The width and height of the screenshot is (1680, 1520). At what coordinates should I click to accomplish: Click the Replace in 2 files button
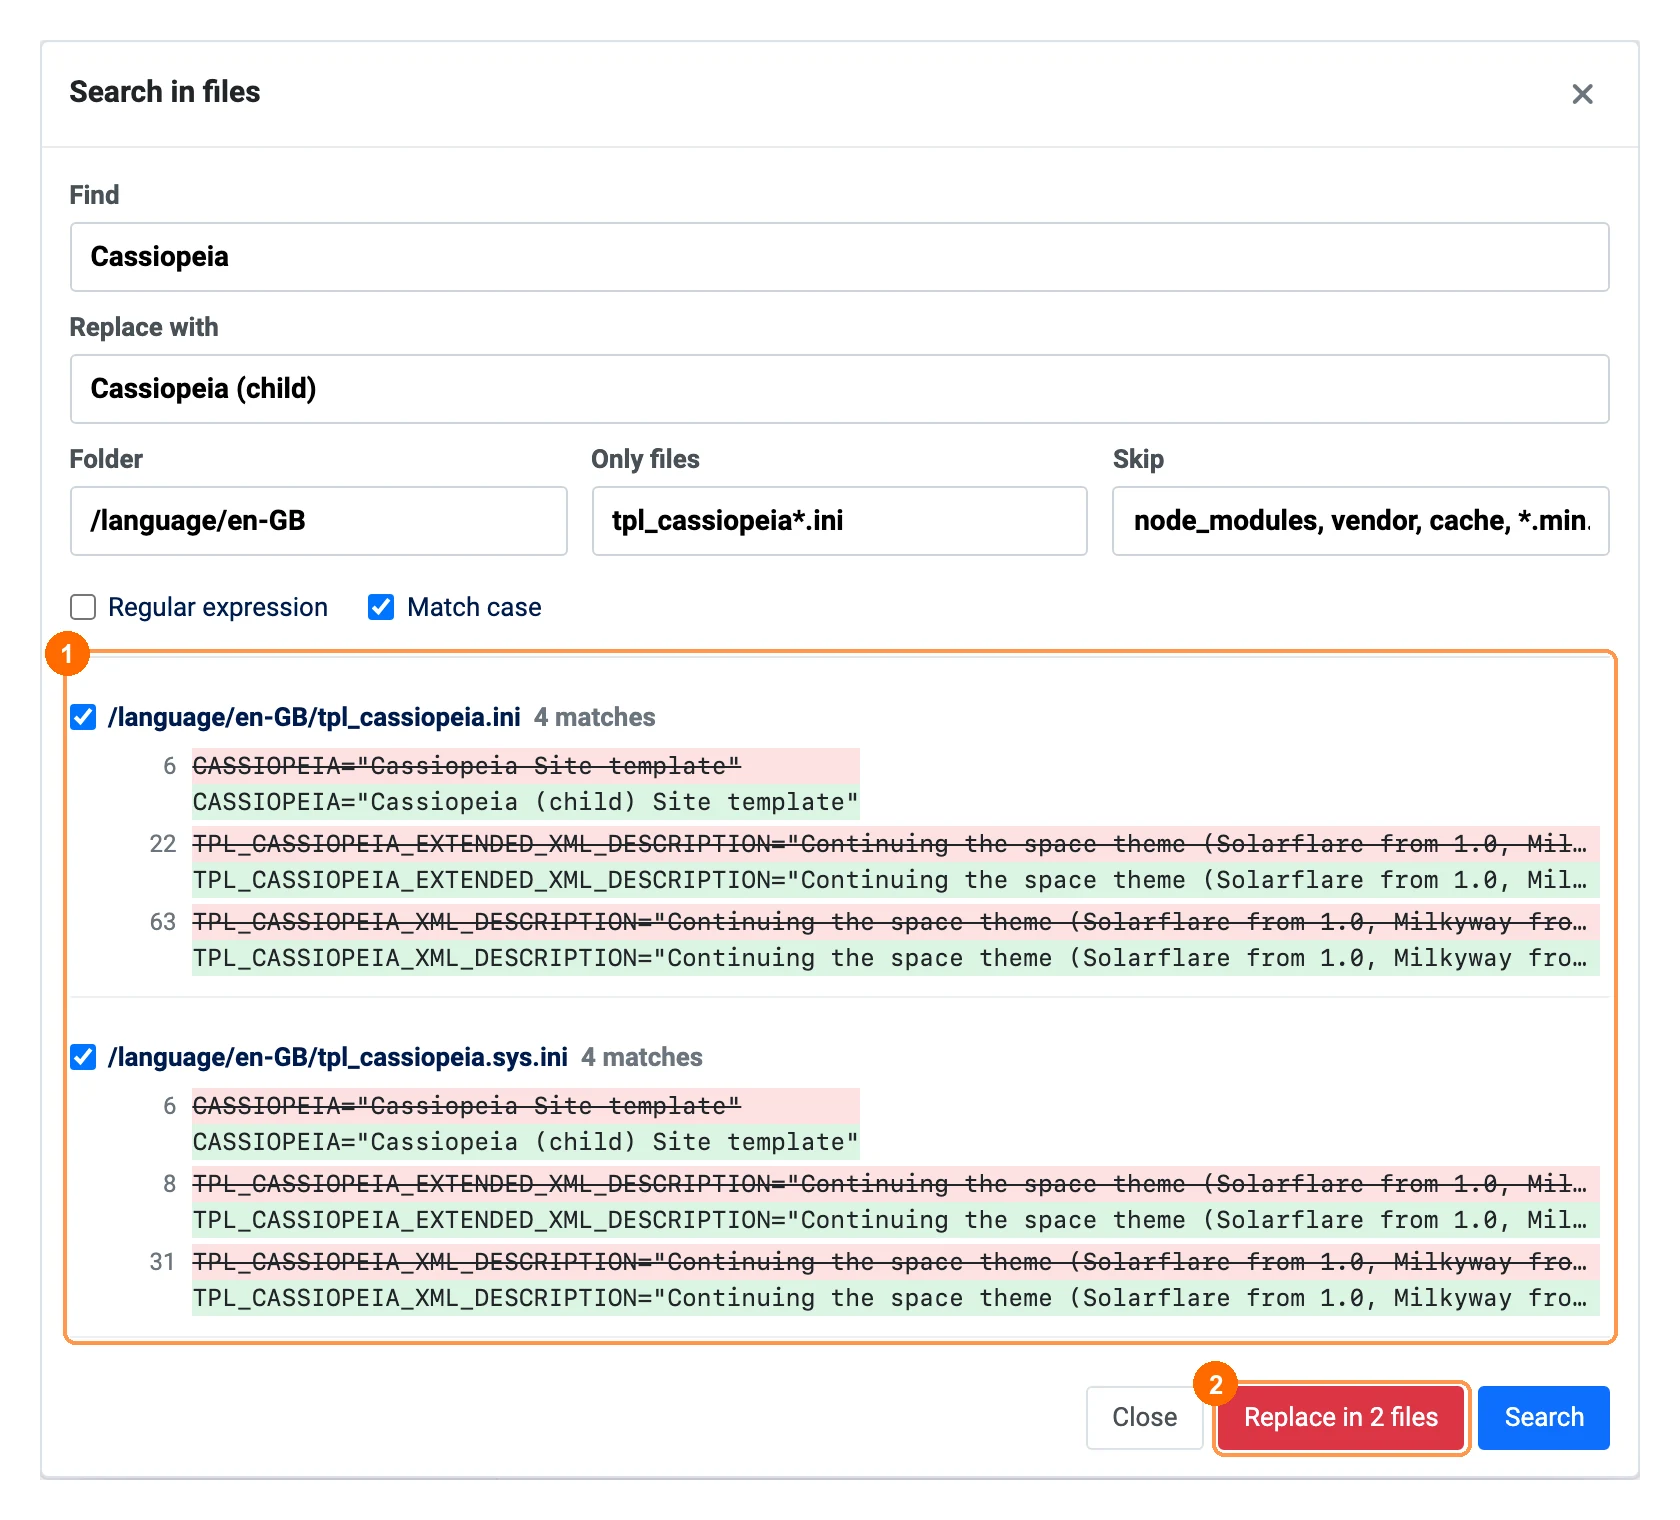pyautogui.click(x=1341, y=1417)
